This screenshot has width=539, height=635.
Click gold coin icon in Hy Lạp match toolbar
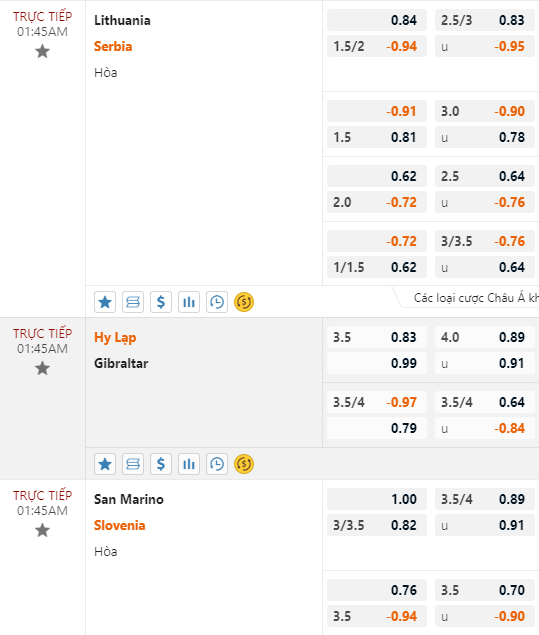[244, 464]
